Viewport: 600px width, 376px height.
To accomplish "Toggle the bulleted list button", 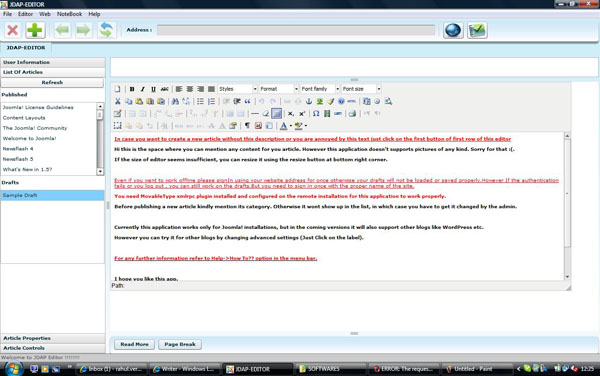I will pos(200,101).
